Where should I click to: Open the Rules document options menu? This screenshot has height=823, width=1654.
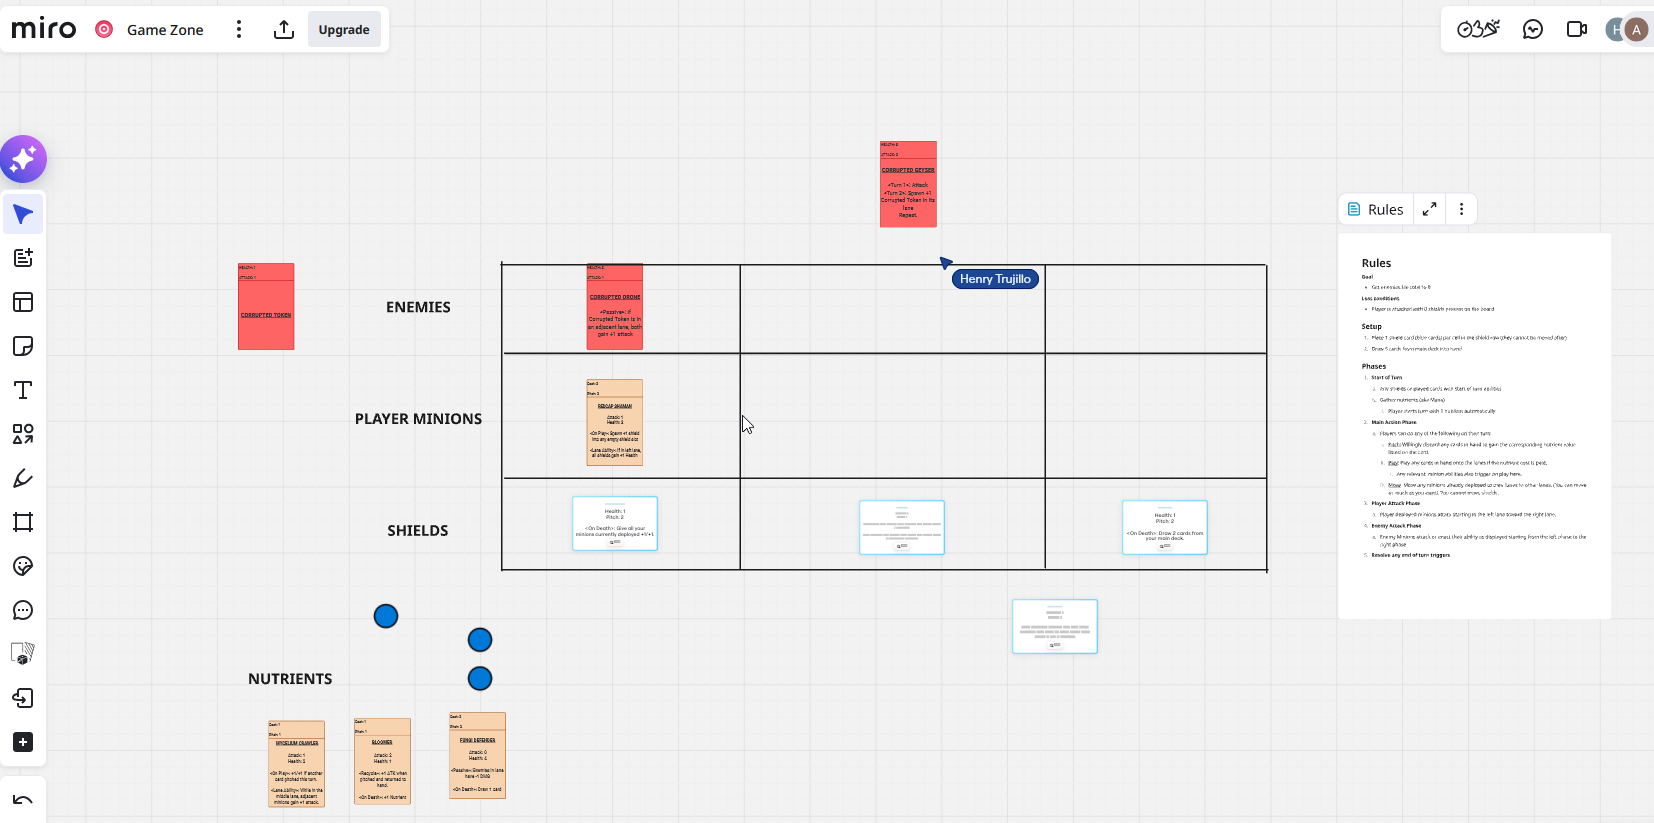(x=1461, y=209)
